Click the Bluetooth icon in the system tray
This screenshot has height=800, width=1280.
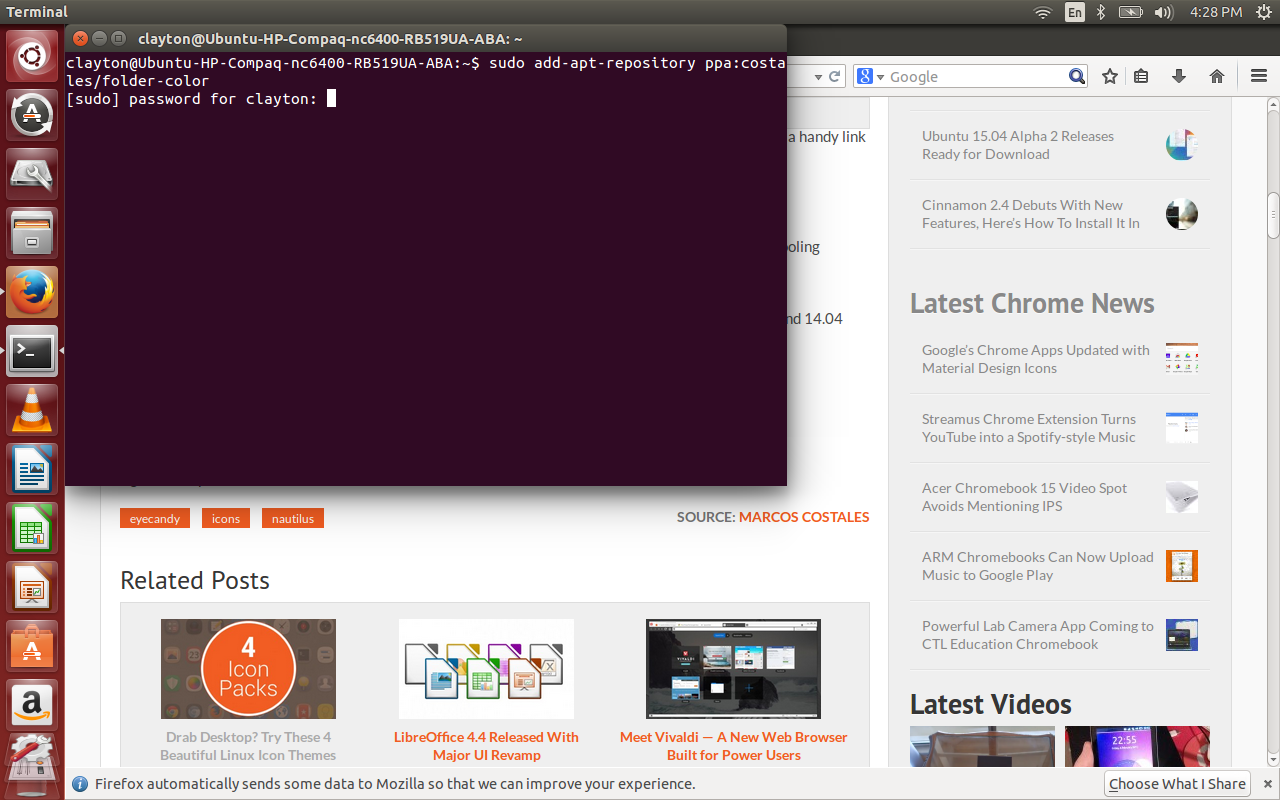[x=1103, y=12]
